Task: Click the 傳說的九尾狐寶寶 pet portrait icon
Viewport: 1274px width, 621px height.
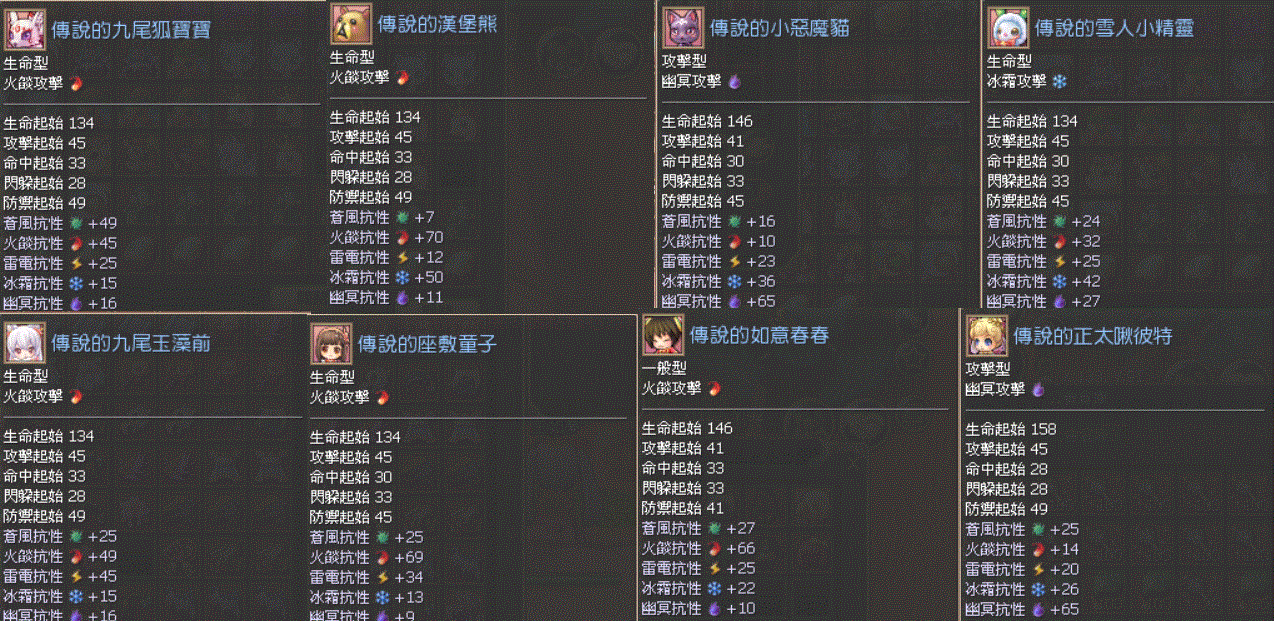Action: (x=25, y=29)
